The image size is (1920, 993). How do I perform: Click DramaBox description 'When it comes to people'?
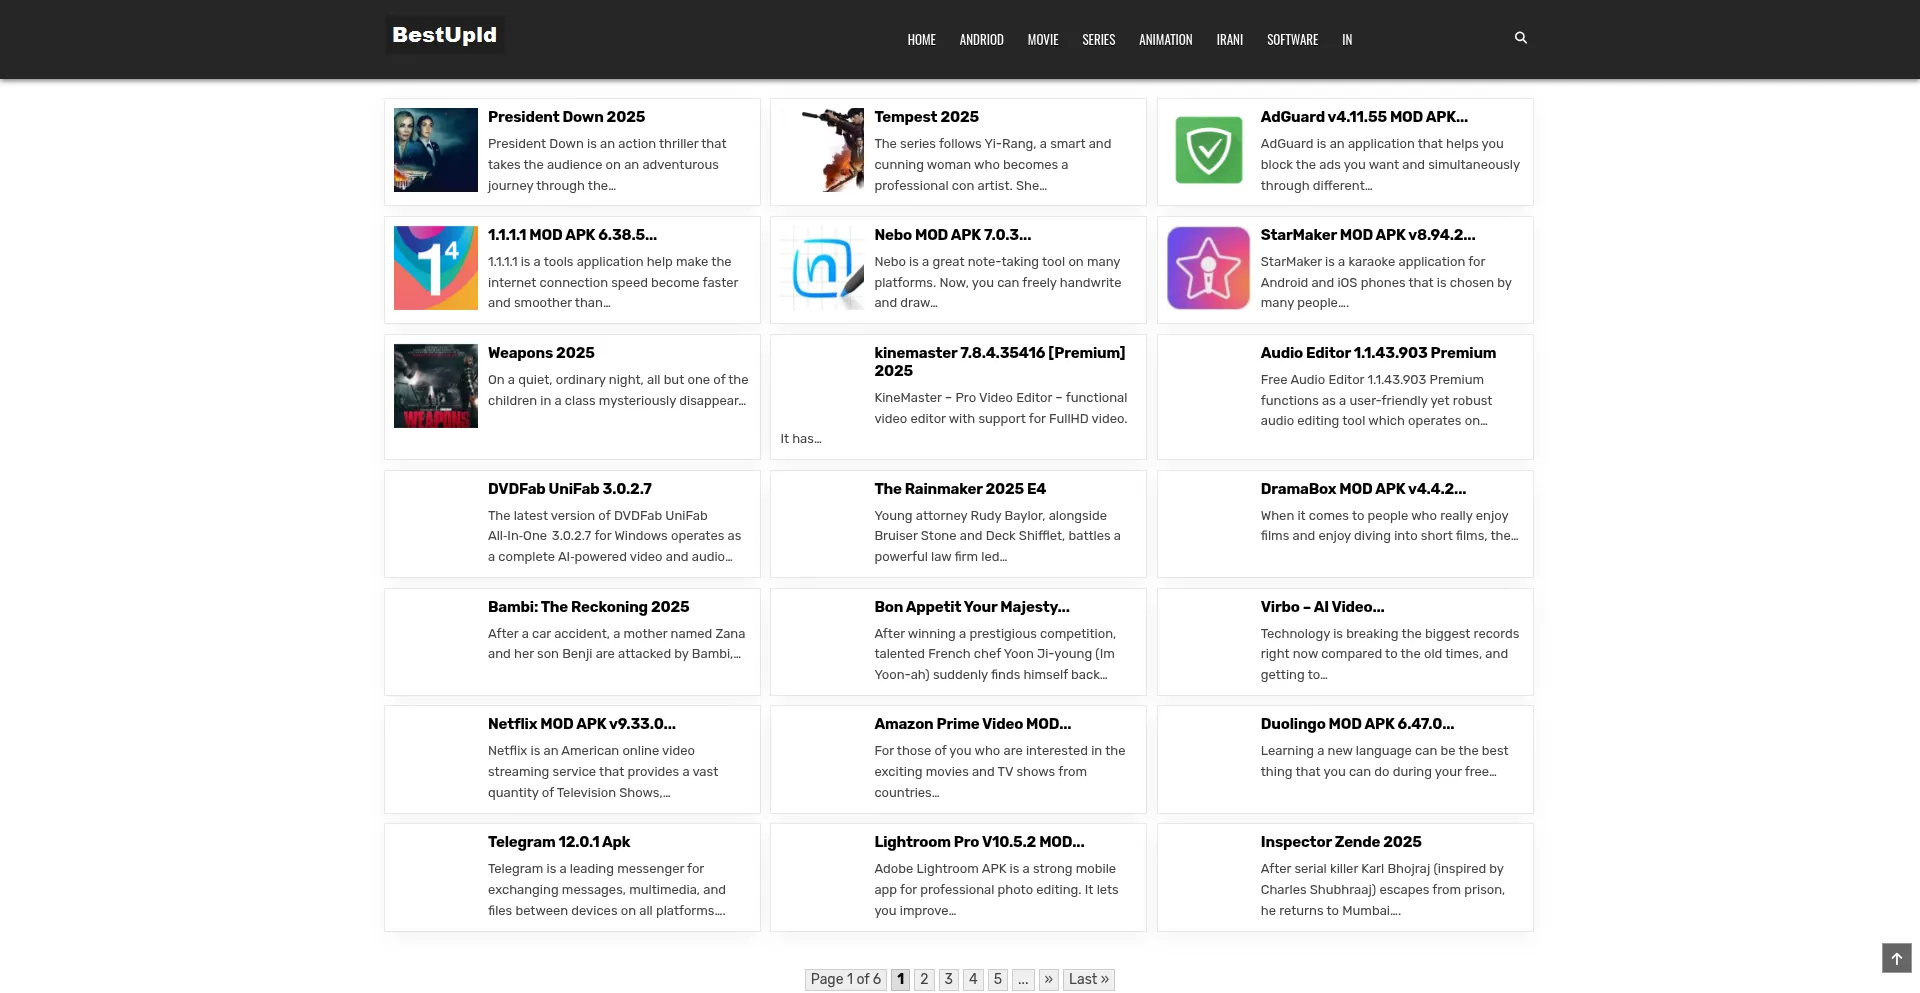[1389, 526]
